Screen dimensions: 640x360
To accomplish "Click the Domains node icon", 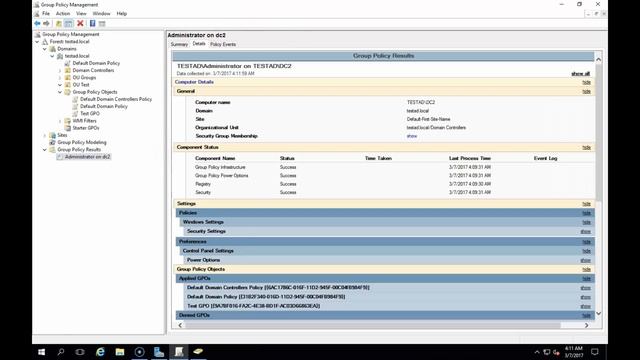I will click(53, 49).
